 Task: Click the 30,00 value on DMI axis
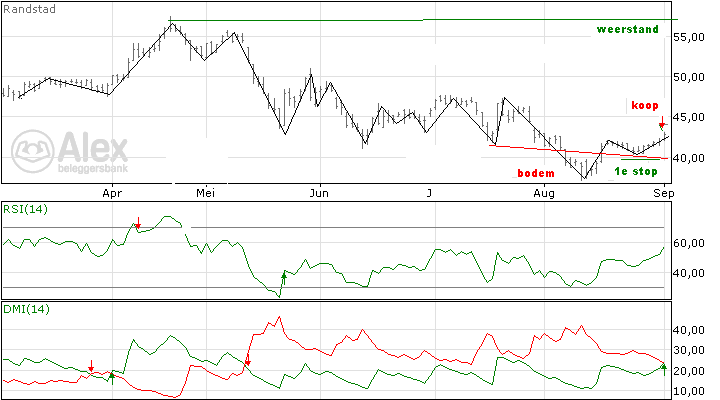(x=689, y=350)
